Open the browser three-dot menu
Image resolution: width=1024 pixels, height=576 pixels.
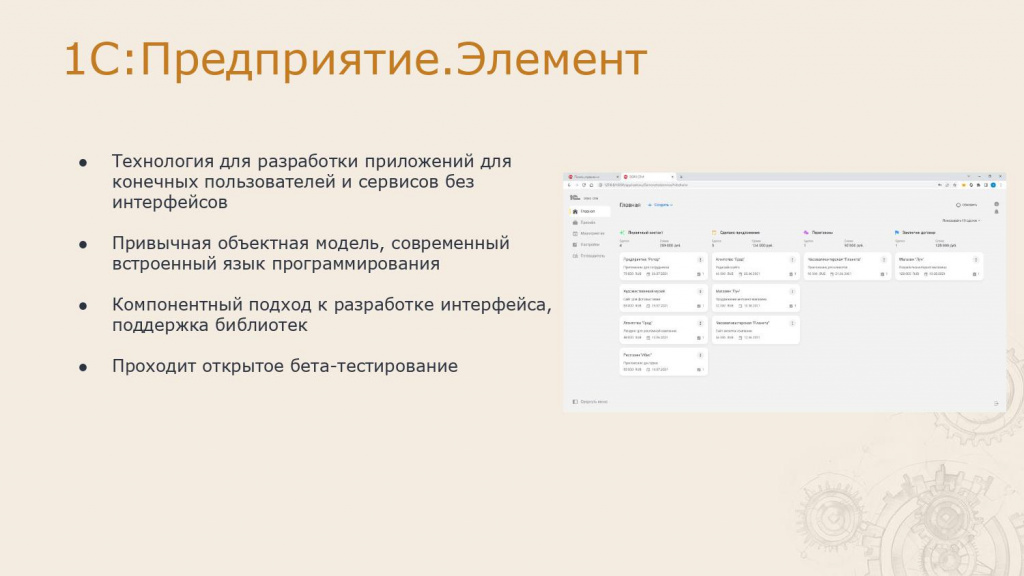coord(1000,185)
